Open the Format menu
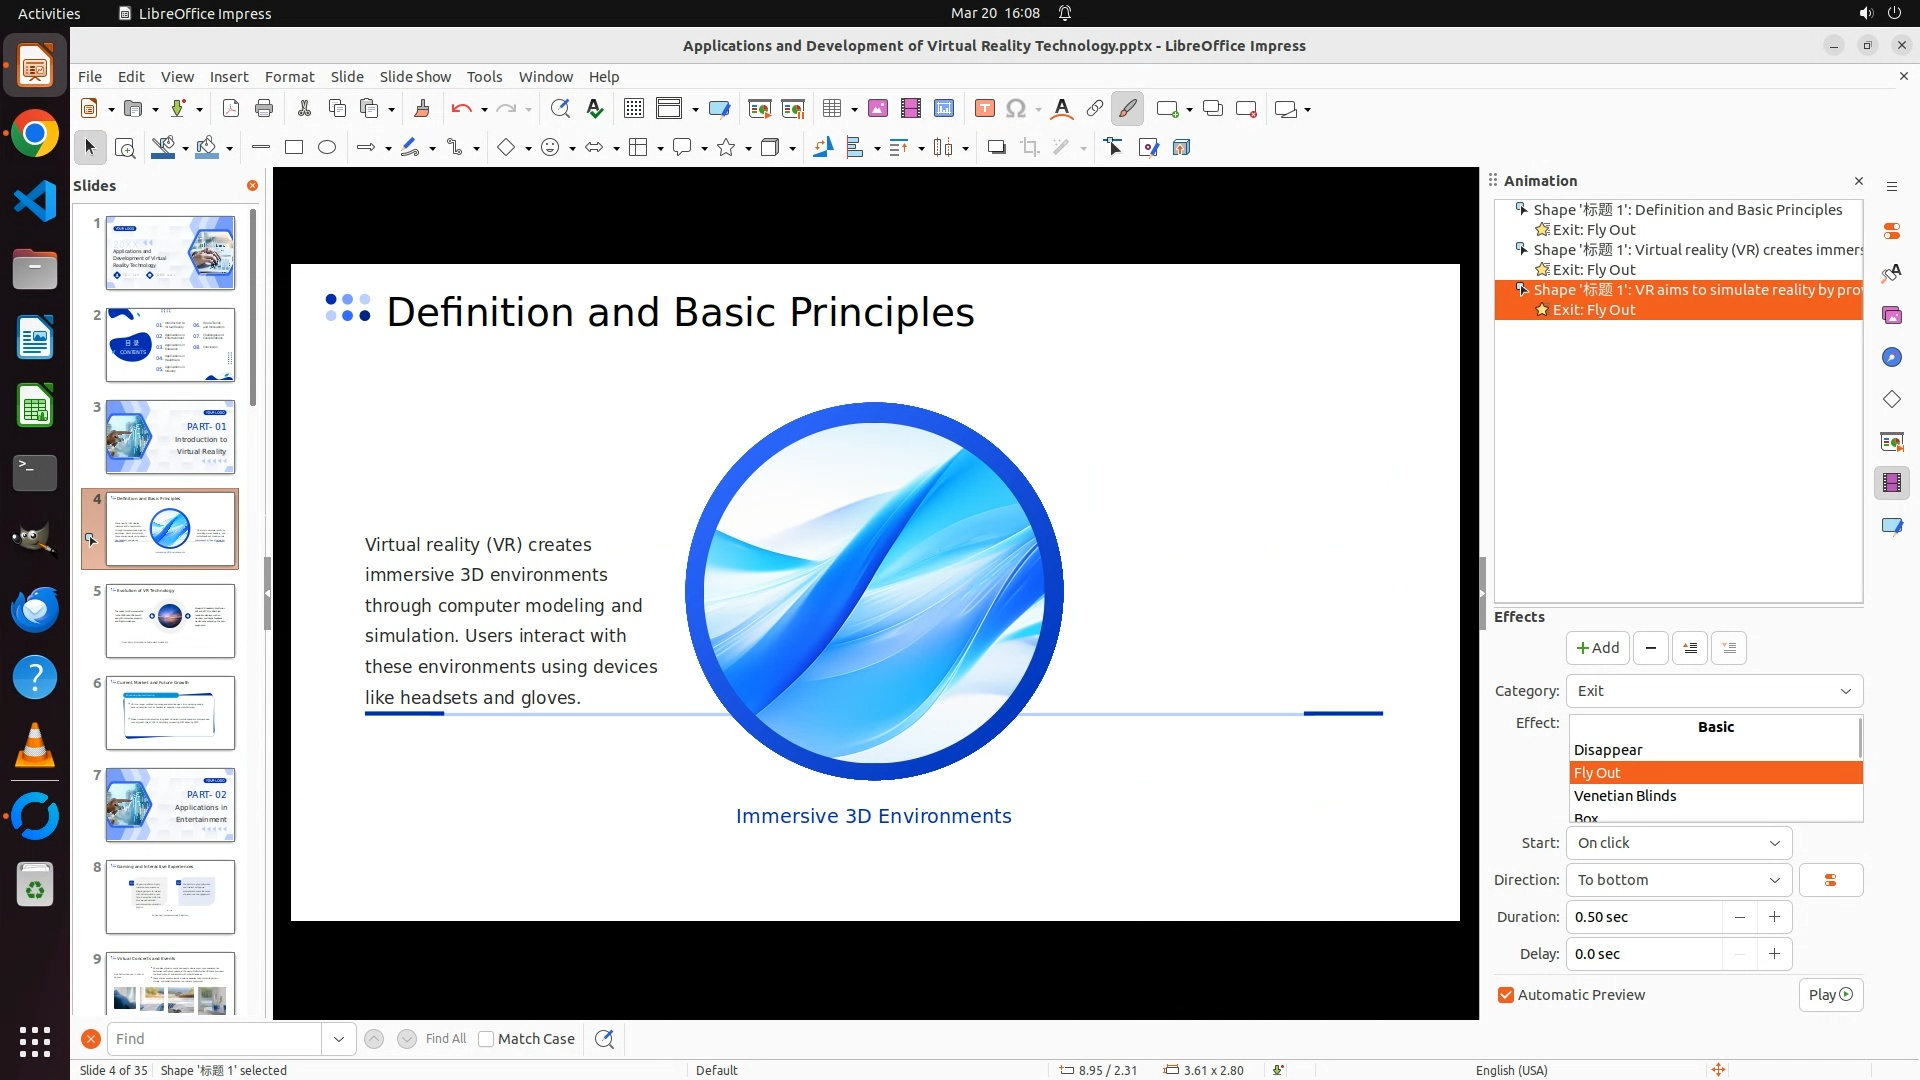Screen dimensions: 1920x1080 pos(289,77)
